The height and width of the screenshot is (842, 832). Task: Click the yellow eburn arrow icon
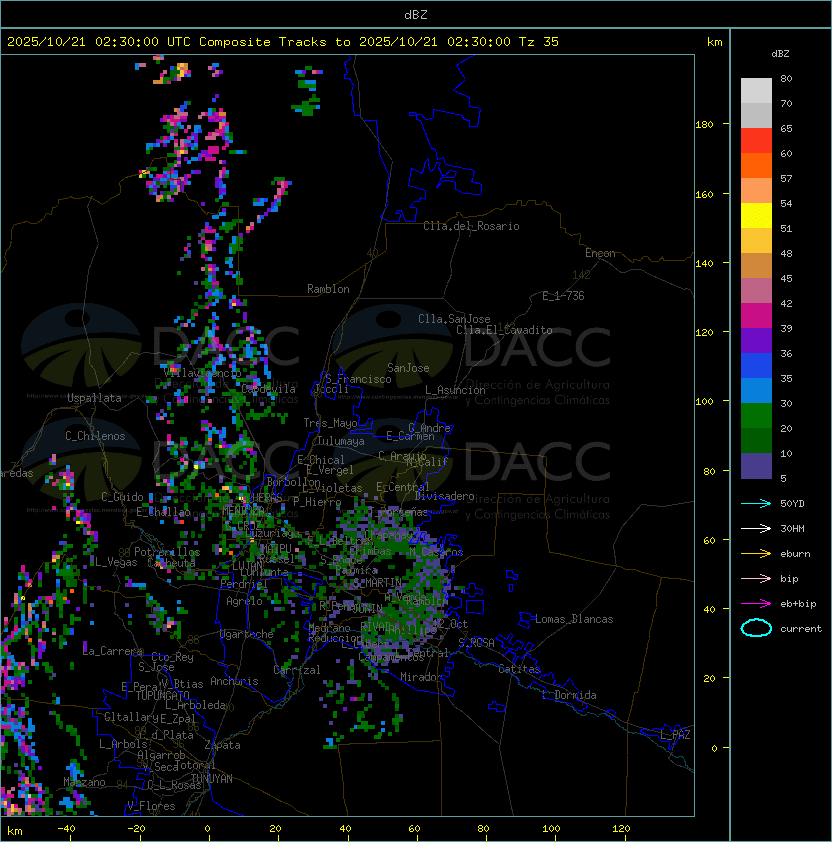tap(756, 554)
